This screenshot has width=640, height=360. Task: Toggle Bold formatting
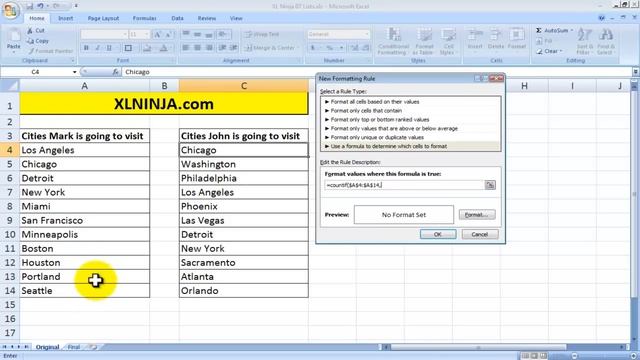(x=86, y=48)
